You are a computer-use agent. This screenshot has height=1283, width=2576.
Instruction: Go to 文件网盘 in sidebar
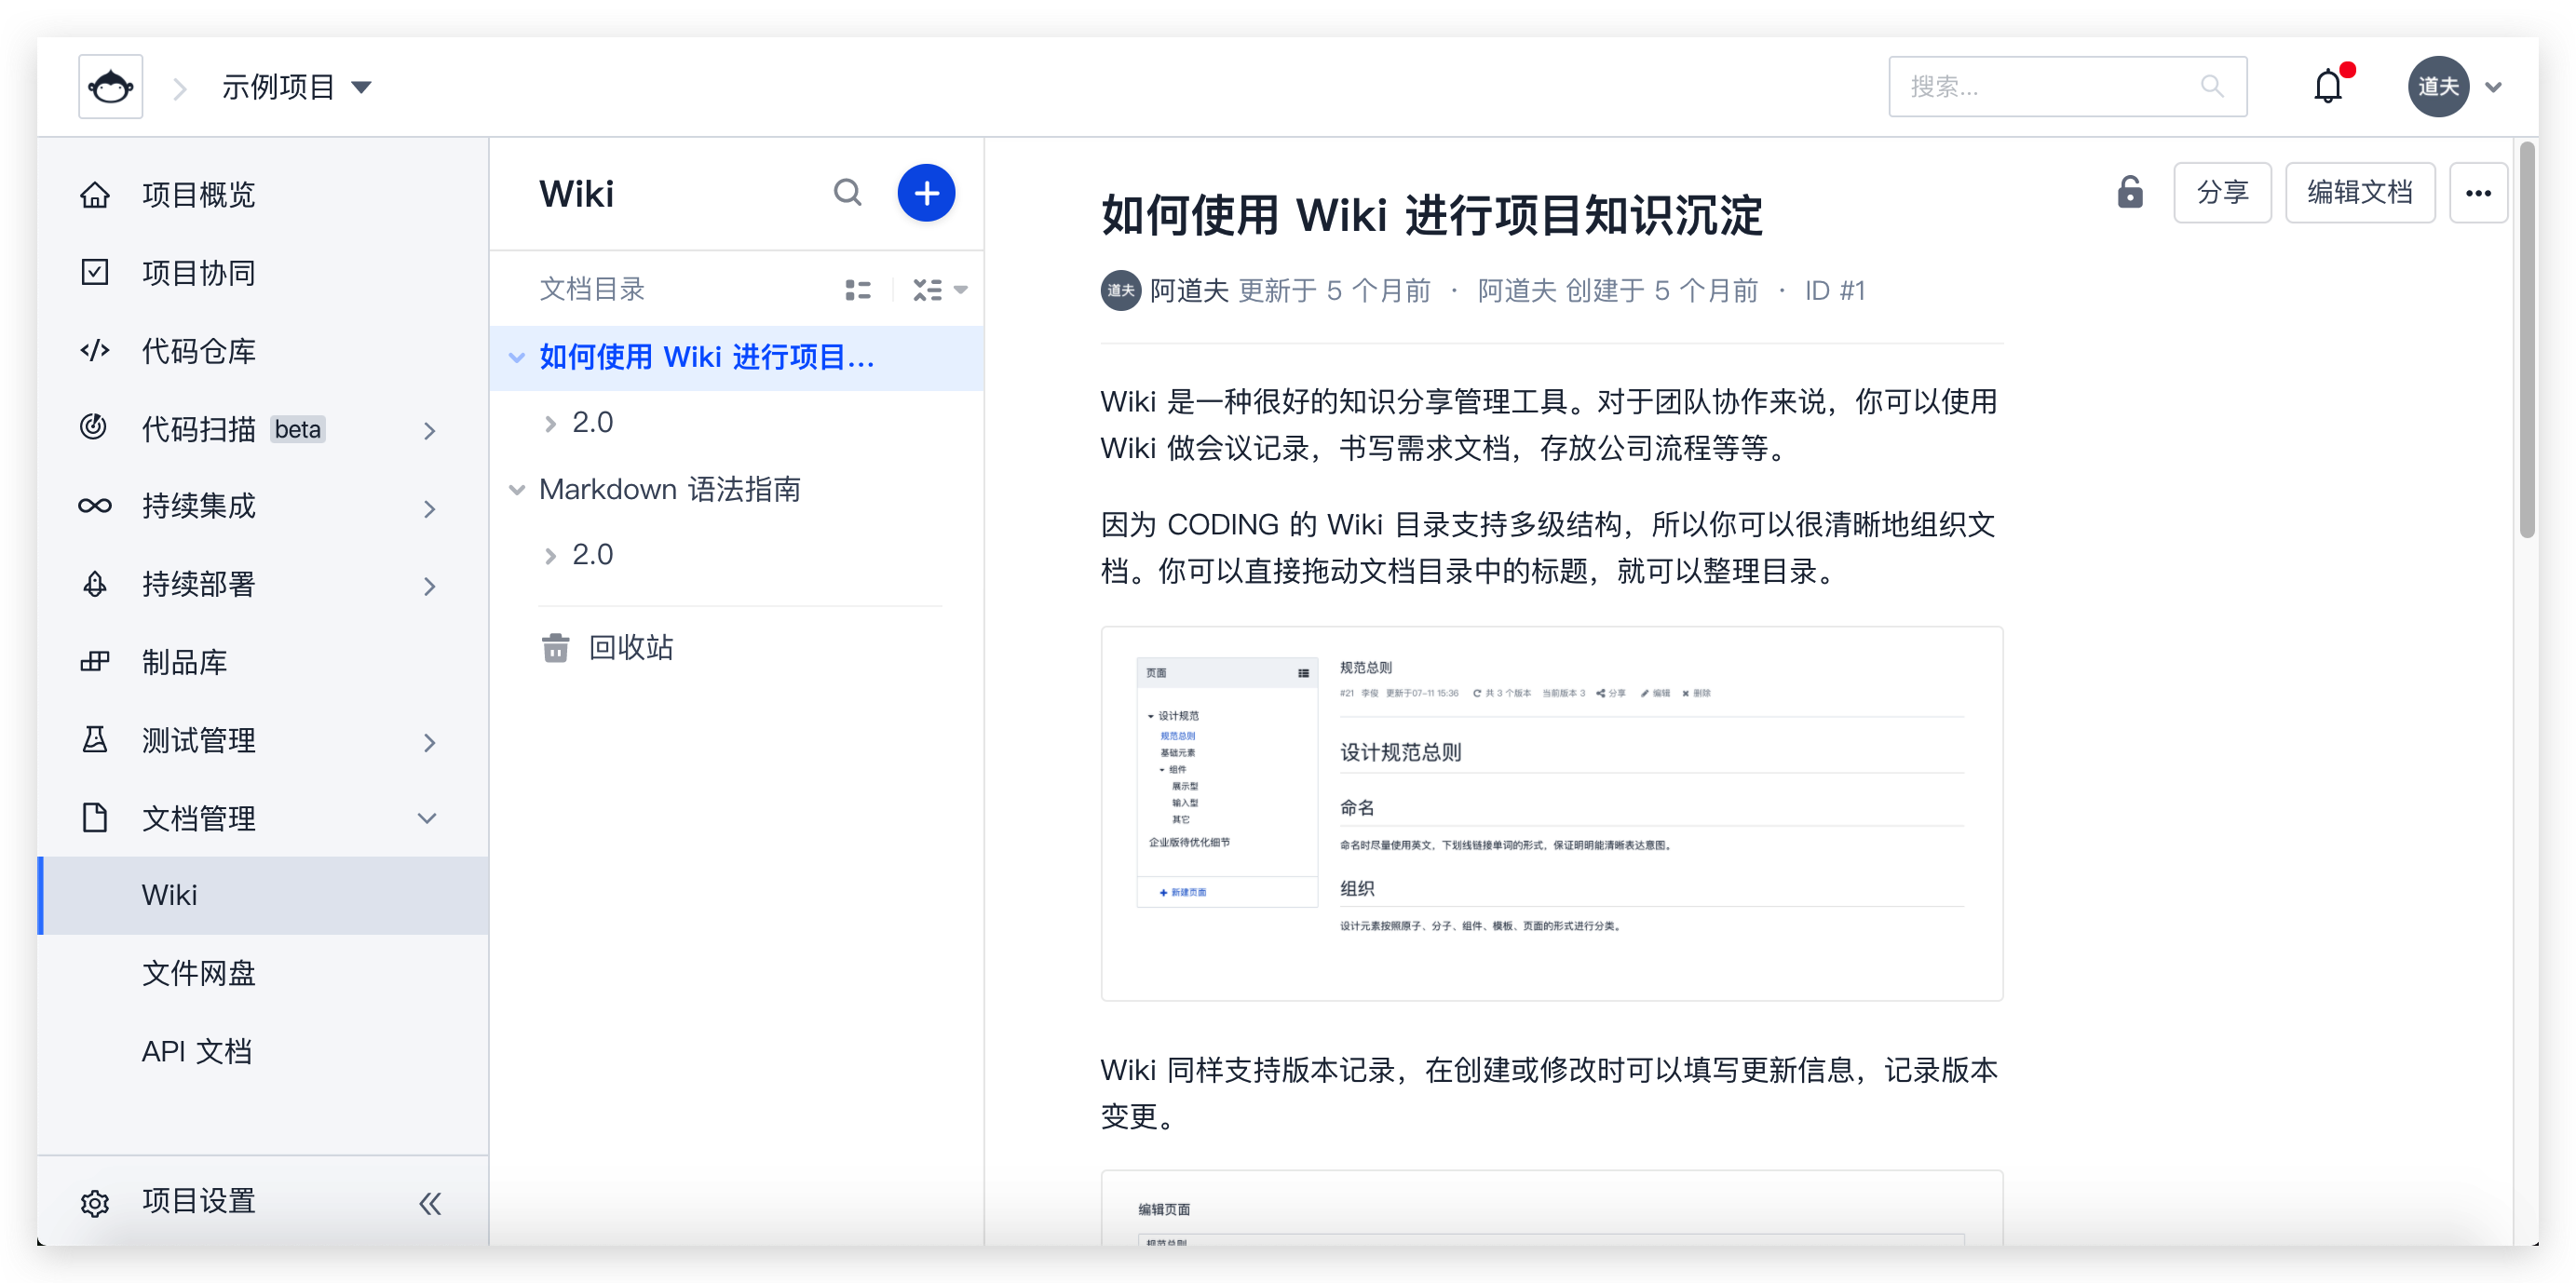tap(198, 972)
